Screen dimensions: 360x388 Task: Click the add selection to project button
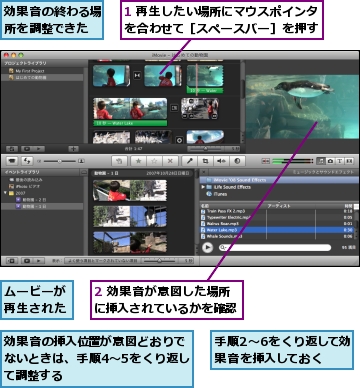(119, 161)
